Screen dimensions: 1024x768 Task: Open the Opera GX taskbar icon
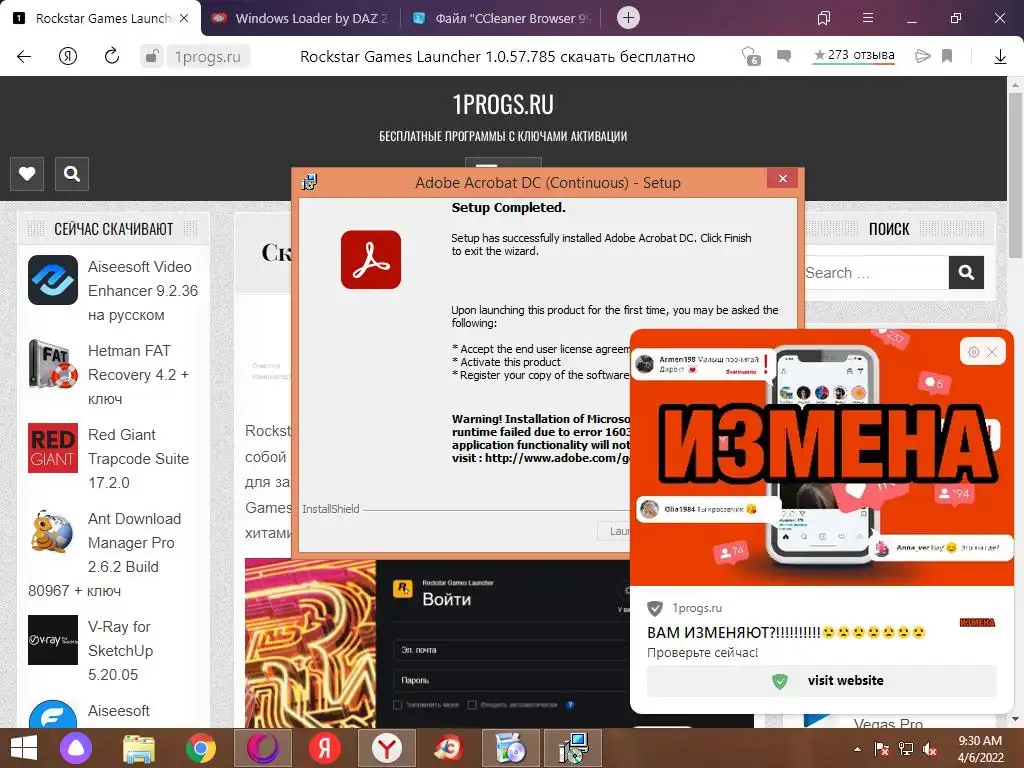(263, 748)
